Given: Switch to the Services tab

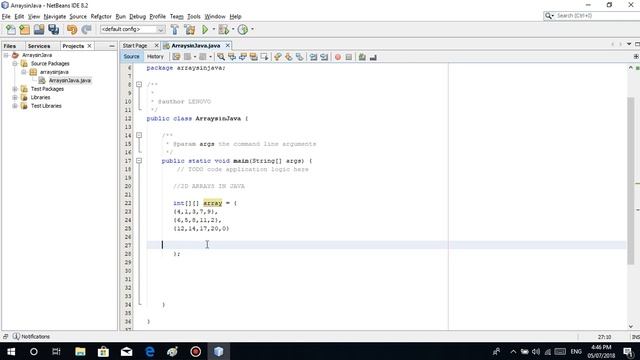Looking at the screenshot, I should click(x=39, y=46).
